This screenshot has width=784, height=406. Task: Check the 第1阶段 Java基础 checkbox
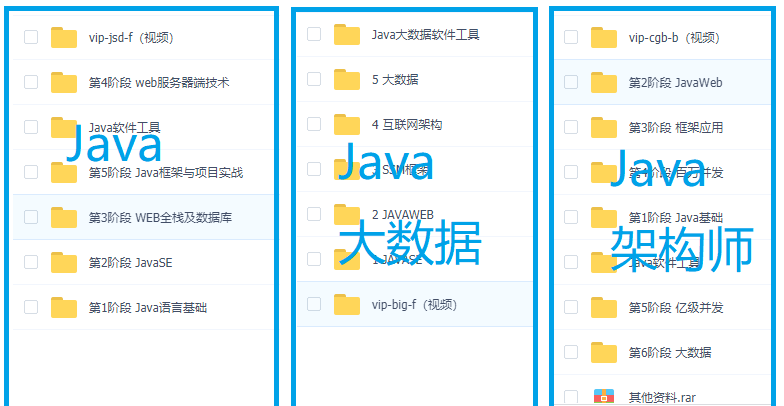click(571, 217)
